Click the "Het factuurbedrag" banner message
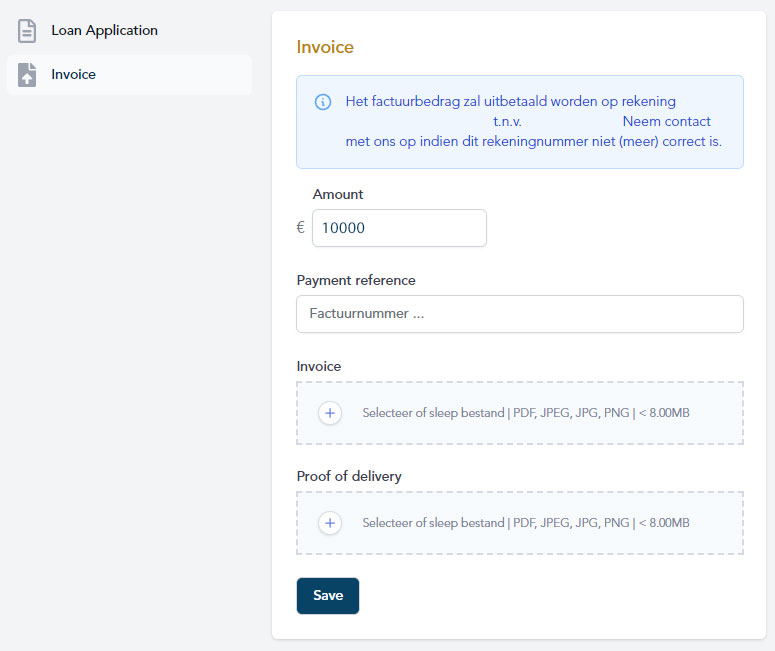Screen dimensions: 775x651 (x=510, y=102)
